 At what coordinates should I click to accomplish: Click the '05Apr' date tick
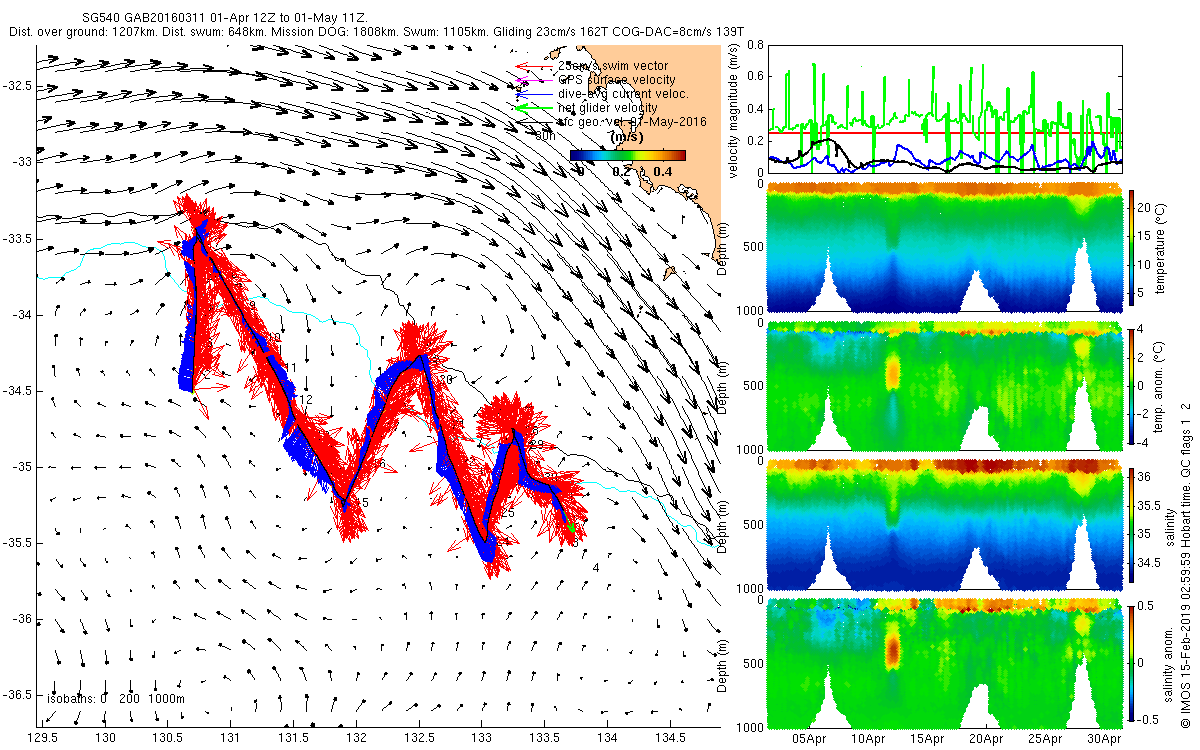tap(808, 739)
